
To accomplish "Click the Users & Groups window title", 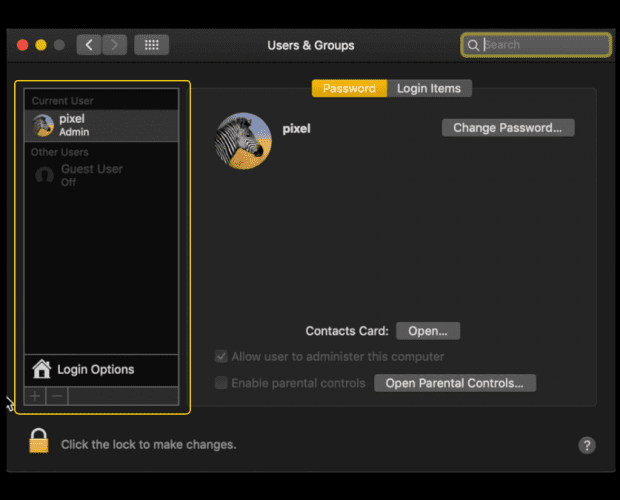I will point(311,45).
